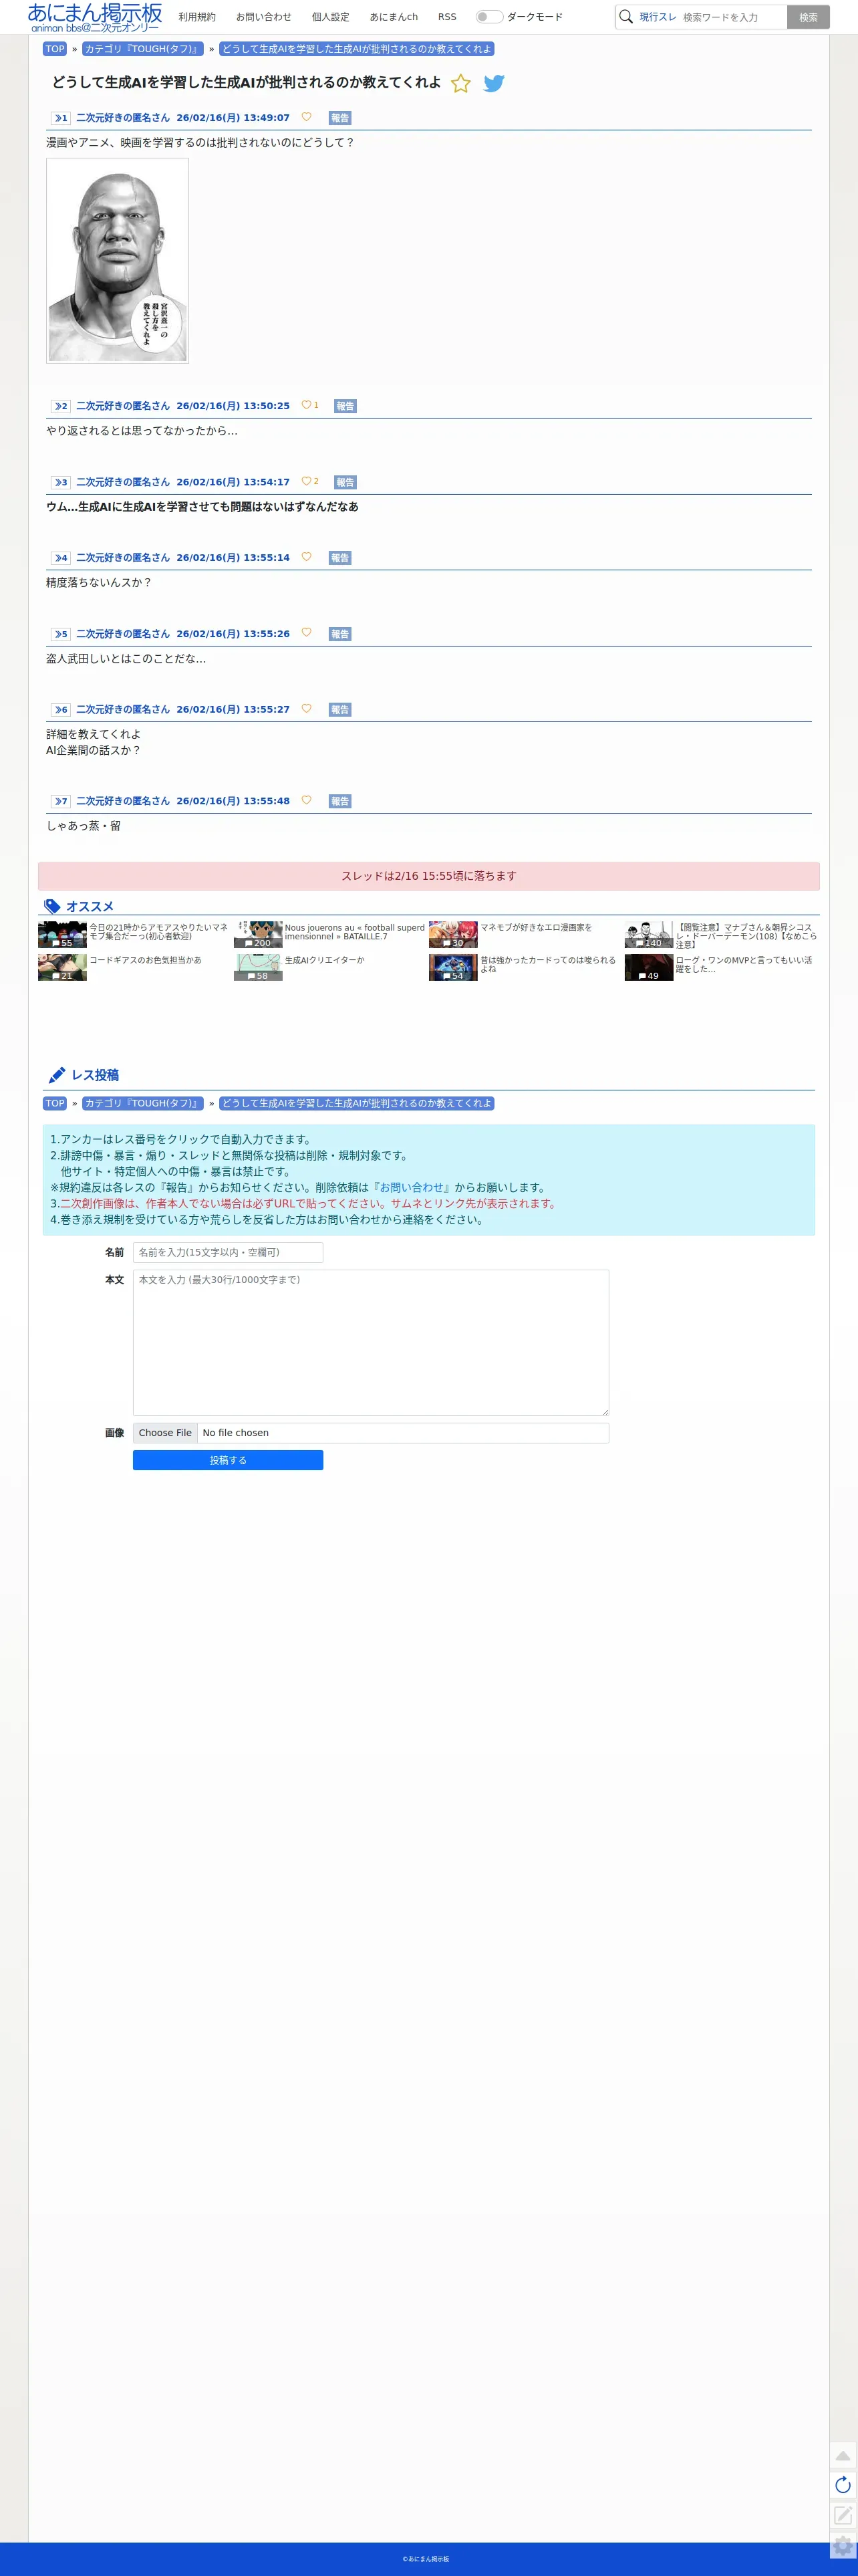Favorite the thread with star icon

[x=461, y=84]
